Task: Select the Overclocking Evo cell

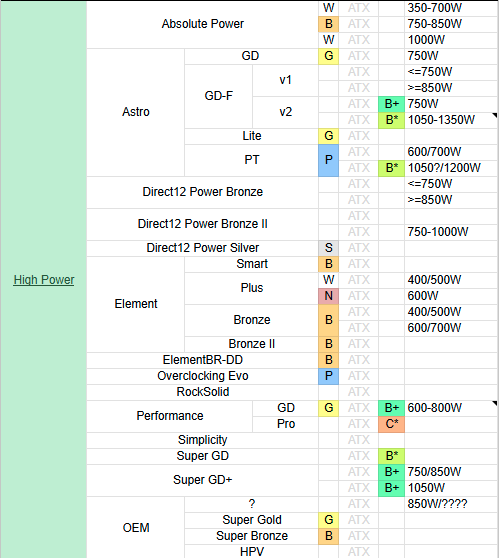Action: point(203,376)
